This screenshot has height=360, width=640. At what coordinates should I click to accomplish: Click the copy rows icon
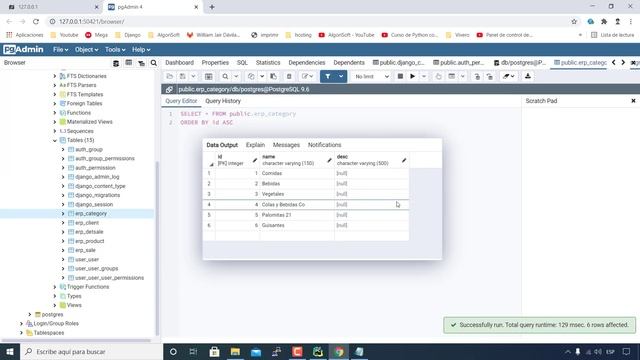click(251, 76)
